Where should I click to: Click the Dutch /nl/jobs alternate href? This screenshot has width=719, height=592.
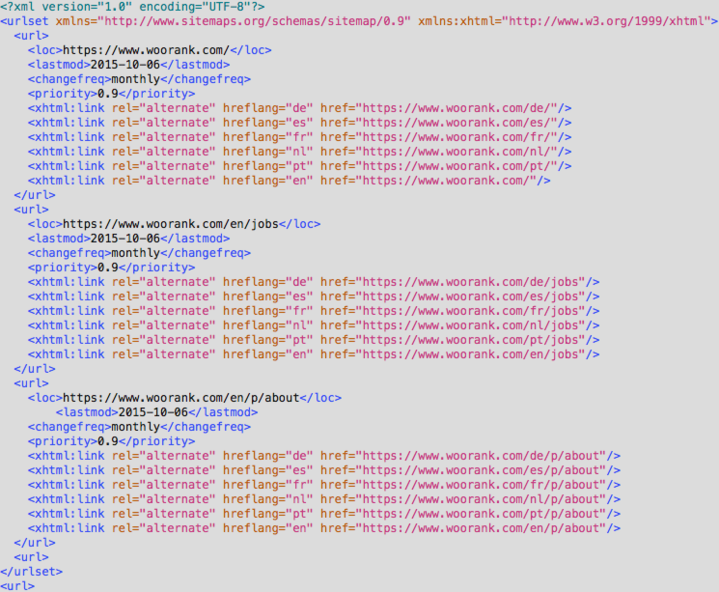pos(478,326)
